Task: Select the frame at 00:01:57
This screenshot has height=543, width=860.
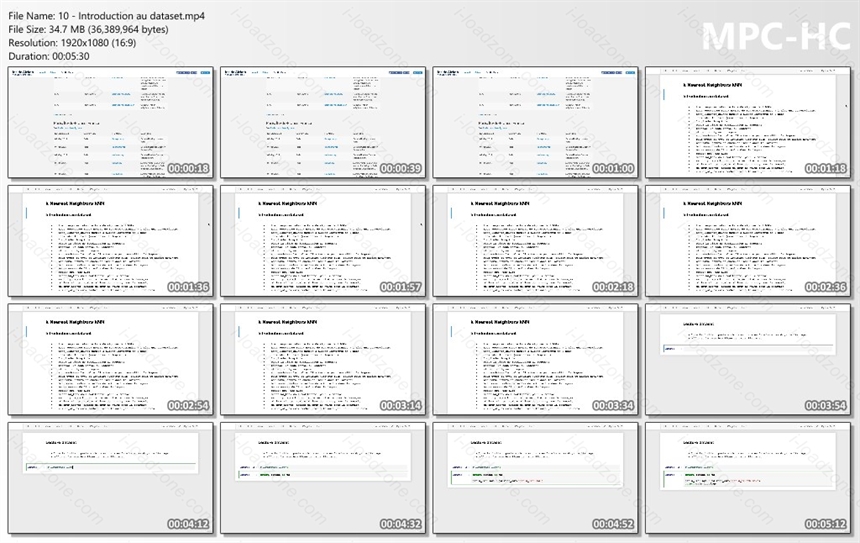Action: (x=323, y=241)
